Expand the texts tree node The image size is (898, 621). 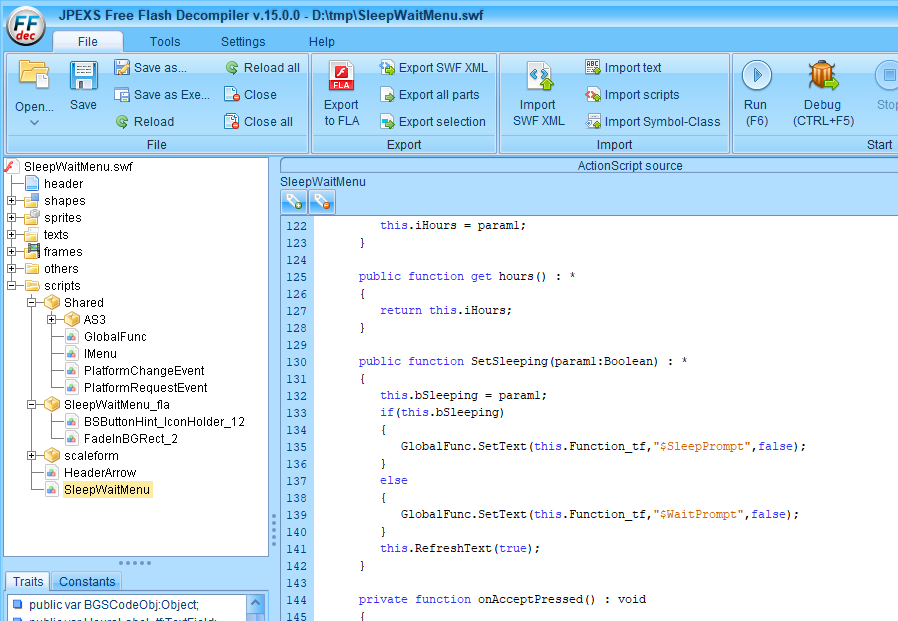point(11,235)
